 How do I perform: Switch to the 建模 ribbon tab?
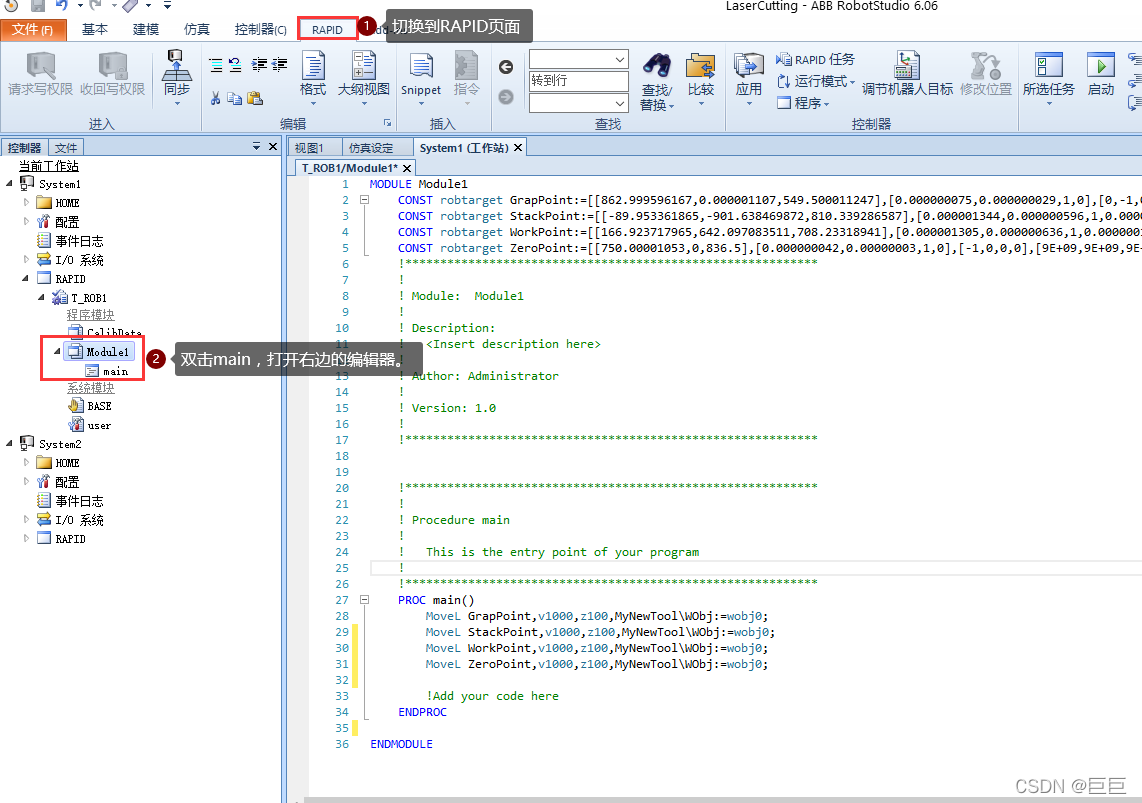pyautogui.click(x=146, y=29)
